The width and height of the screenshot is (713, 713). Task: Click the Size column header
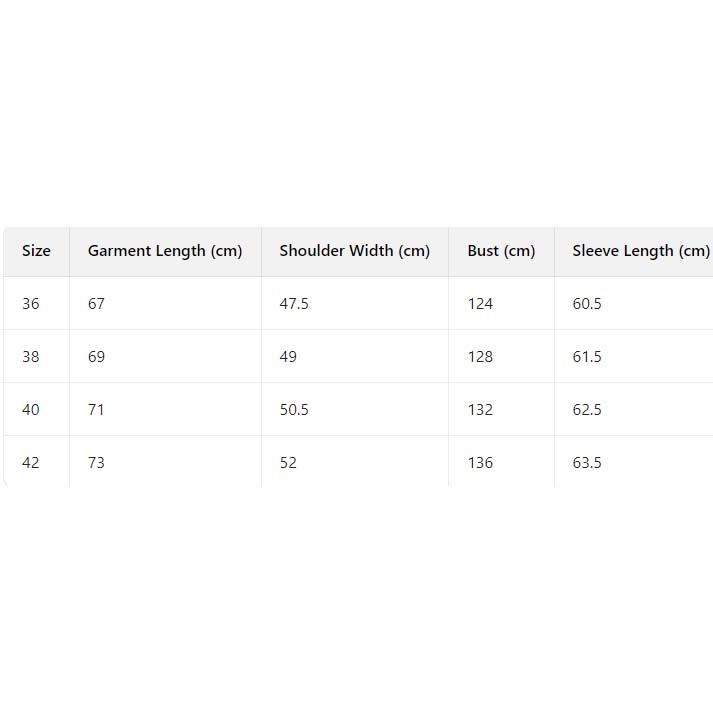36,251
